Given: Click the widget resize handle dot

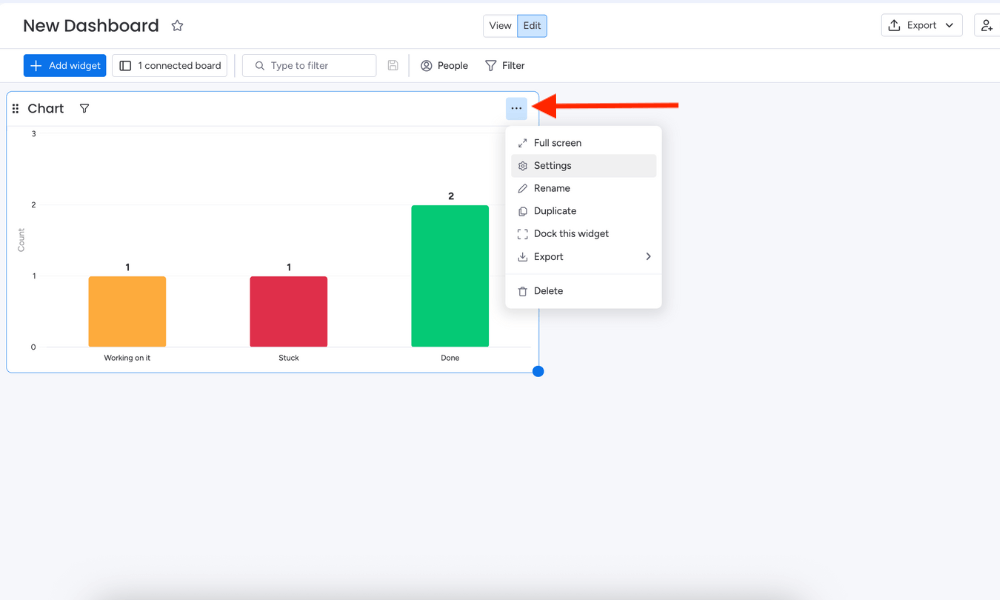Looking at the screenshot, I should 538,371.
